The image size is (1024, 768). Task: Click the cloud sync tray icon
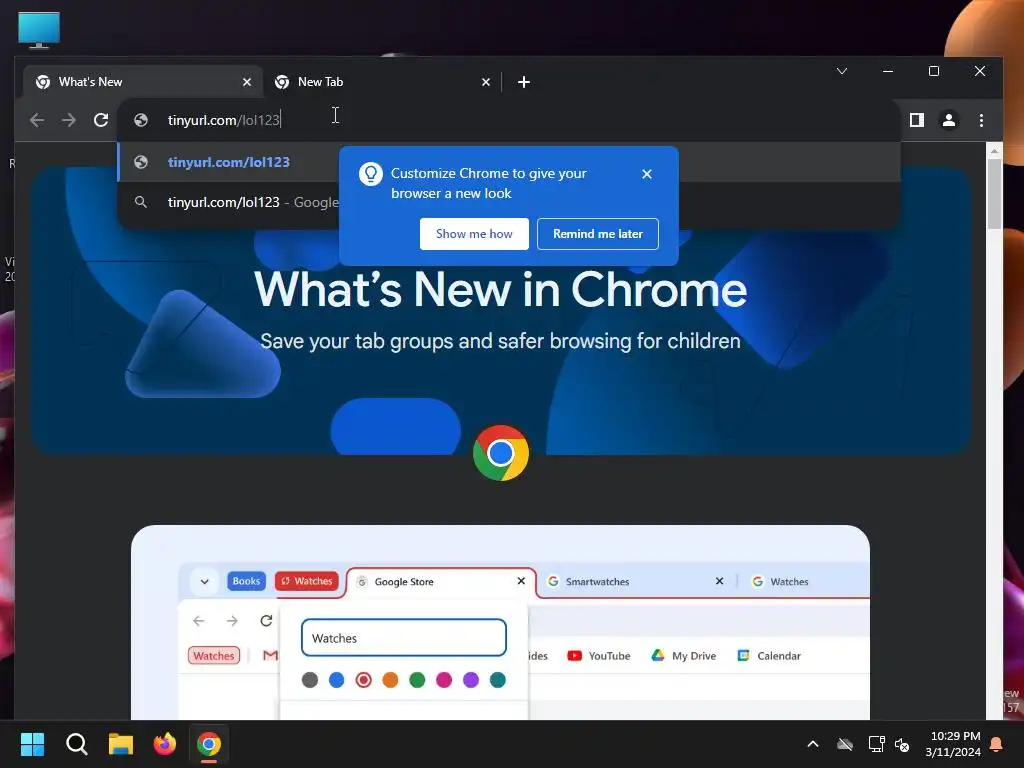pos(845,744)
